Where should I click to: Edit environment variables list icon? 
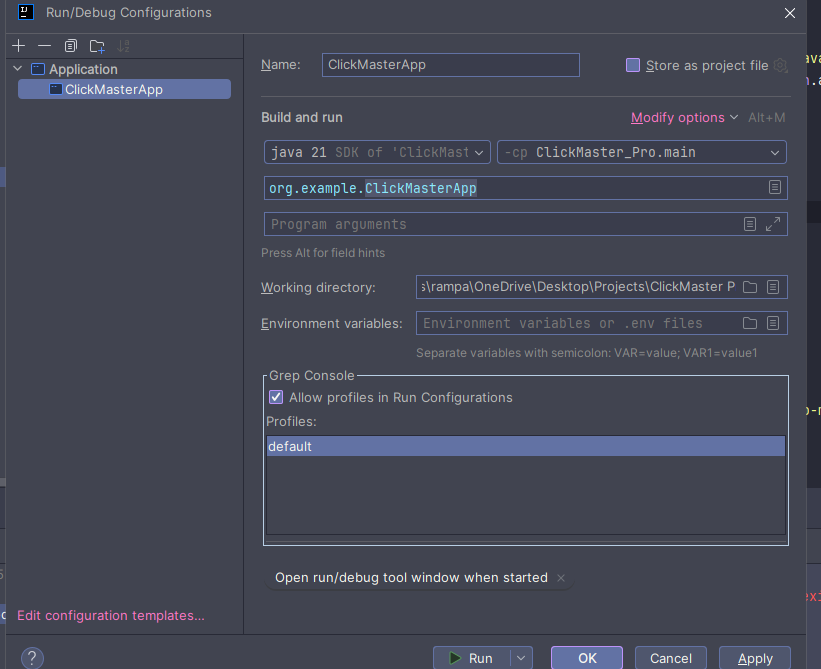pos(773,323)
